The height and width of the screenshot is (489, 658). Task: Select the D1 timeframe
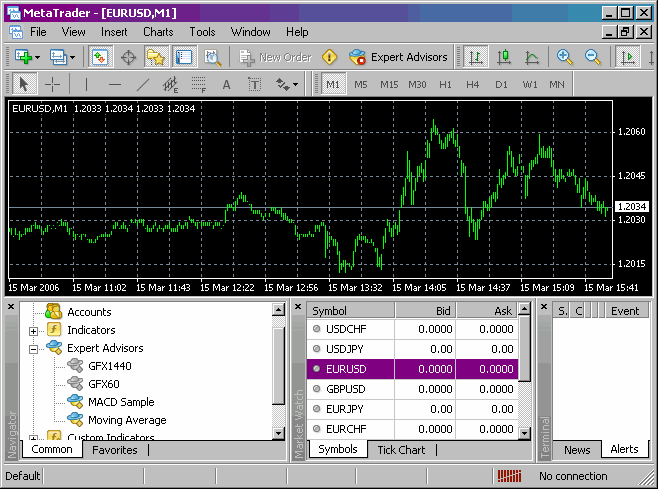point(501,84)
